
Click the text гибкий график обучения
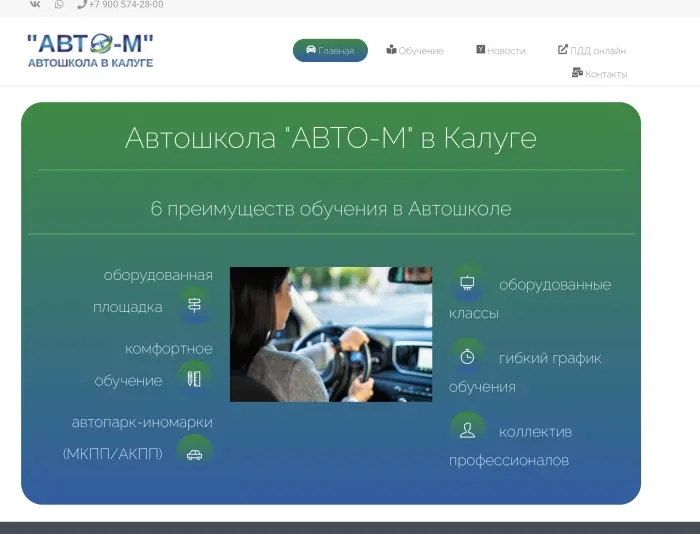click(x=525, y=372)
